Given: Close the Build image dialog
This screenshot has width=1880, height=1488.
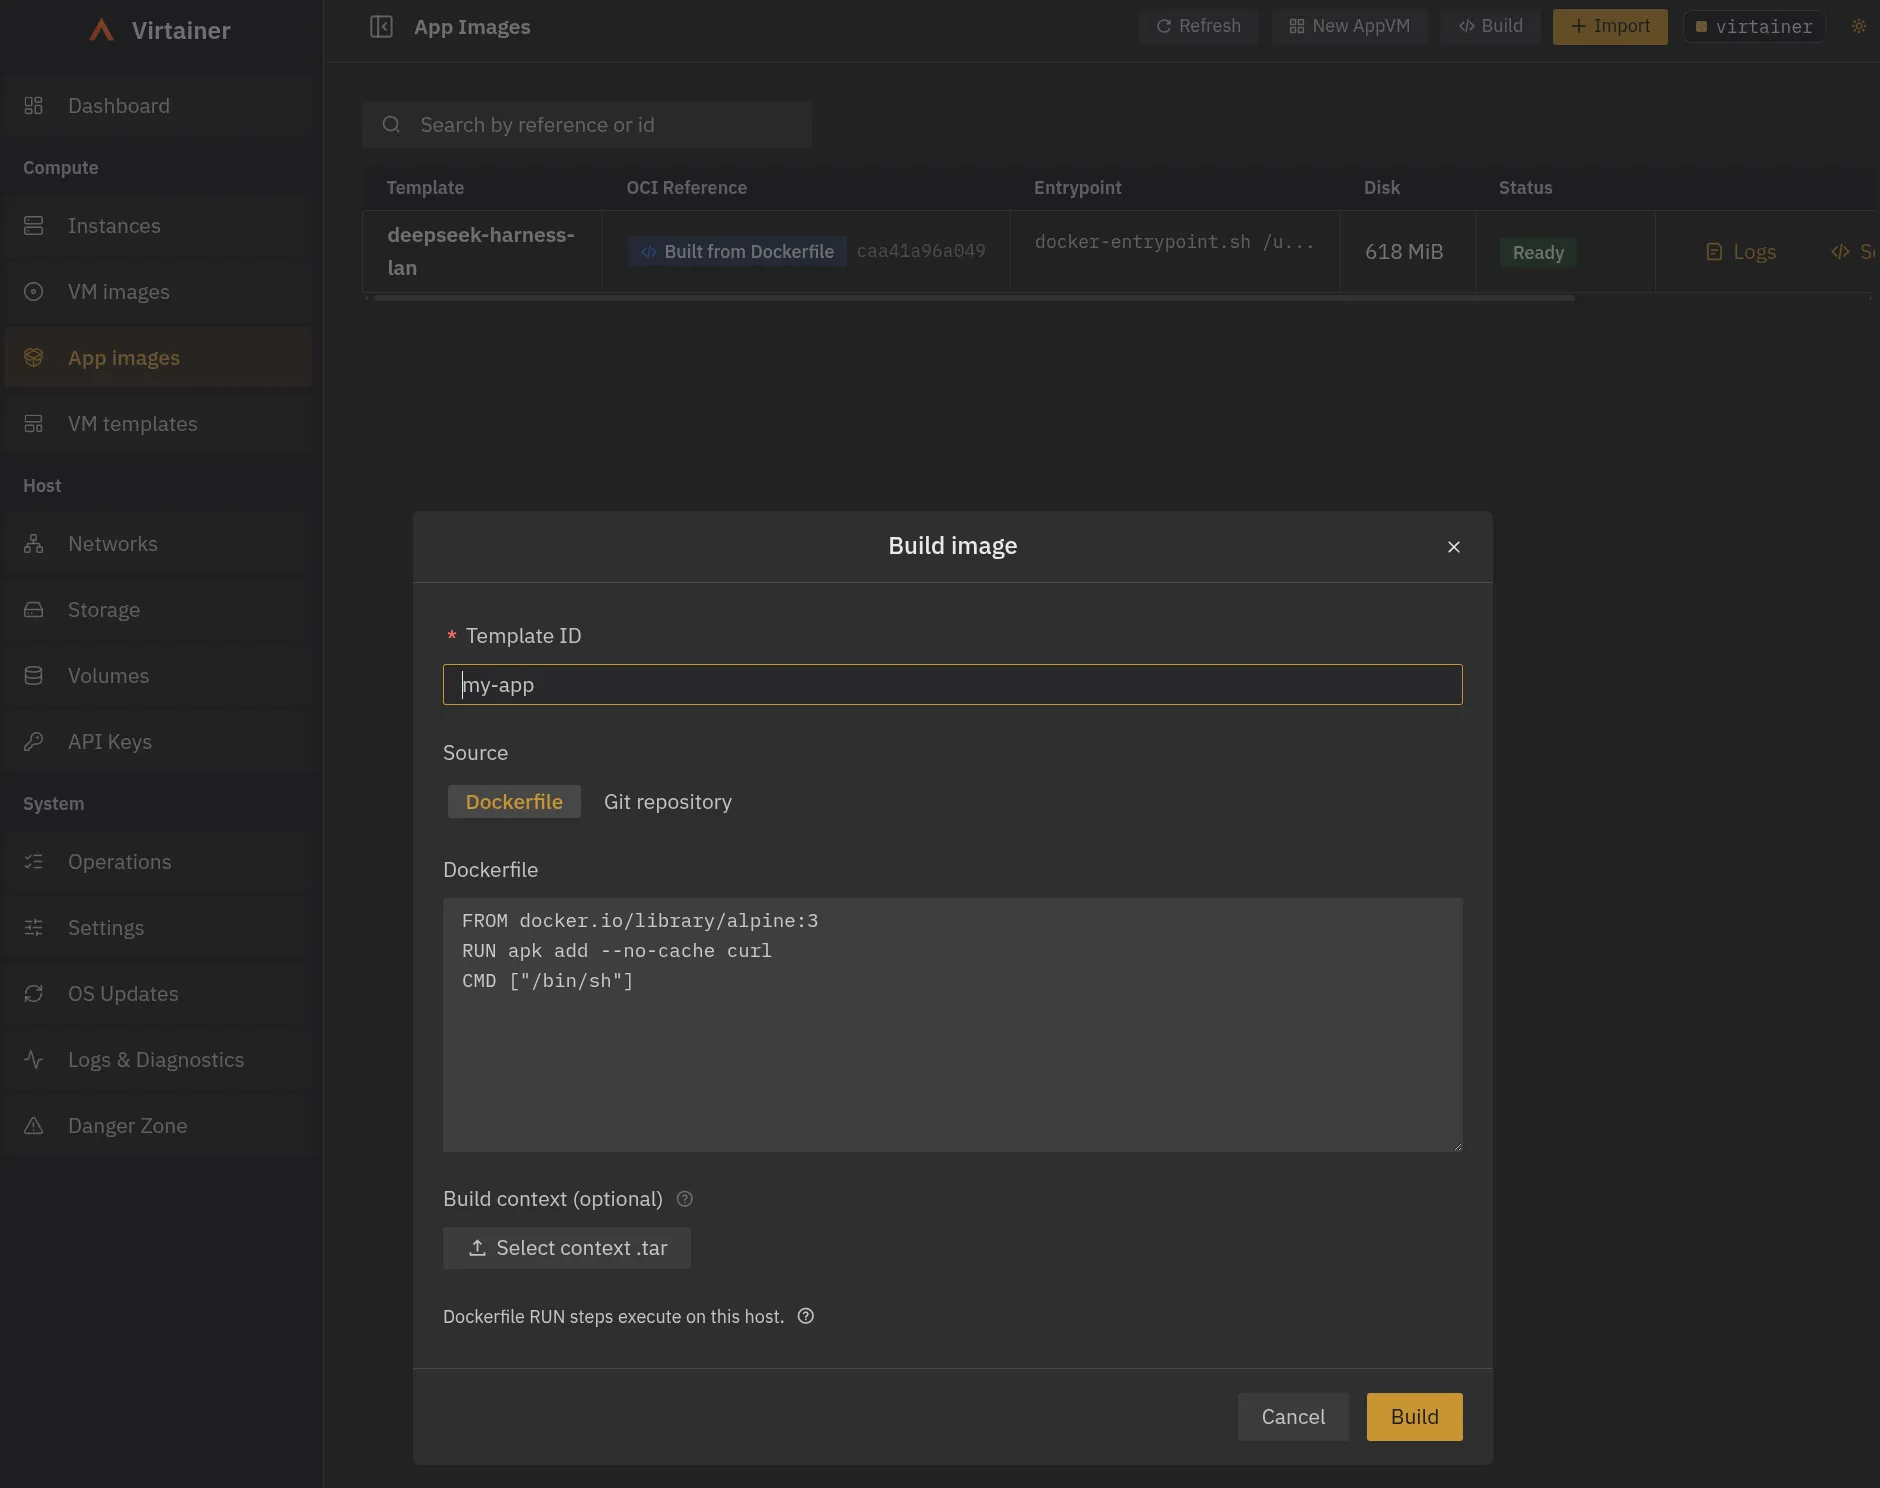Looking at the screenshot, I should tap(1454, 547).
